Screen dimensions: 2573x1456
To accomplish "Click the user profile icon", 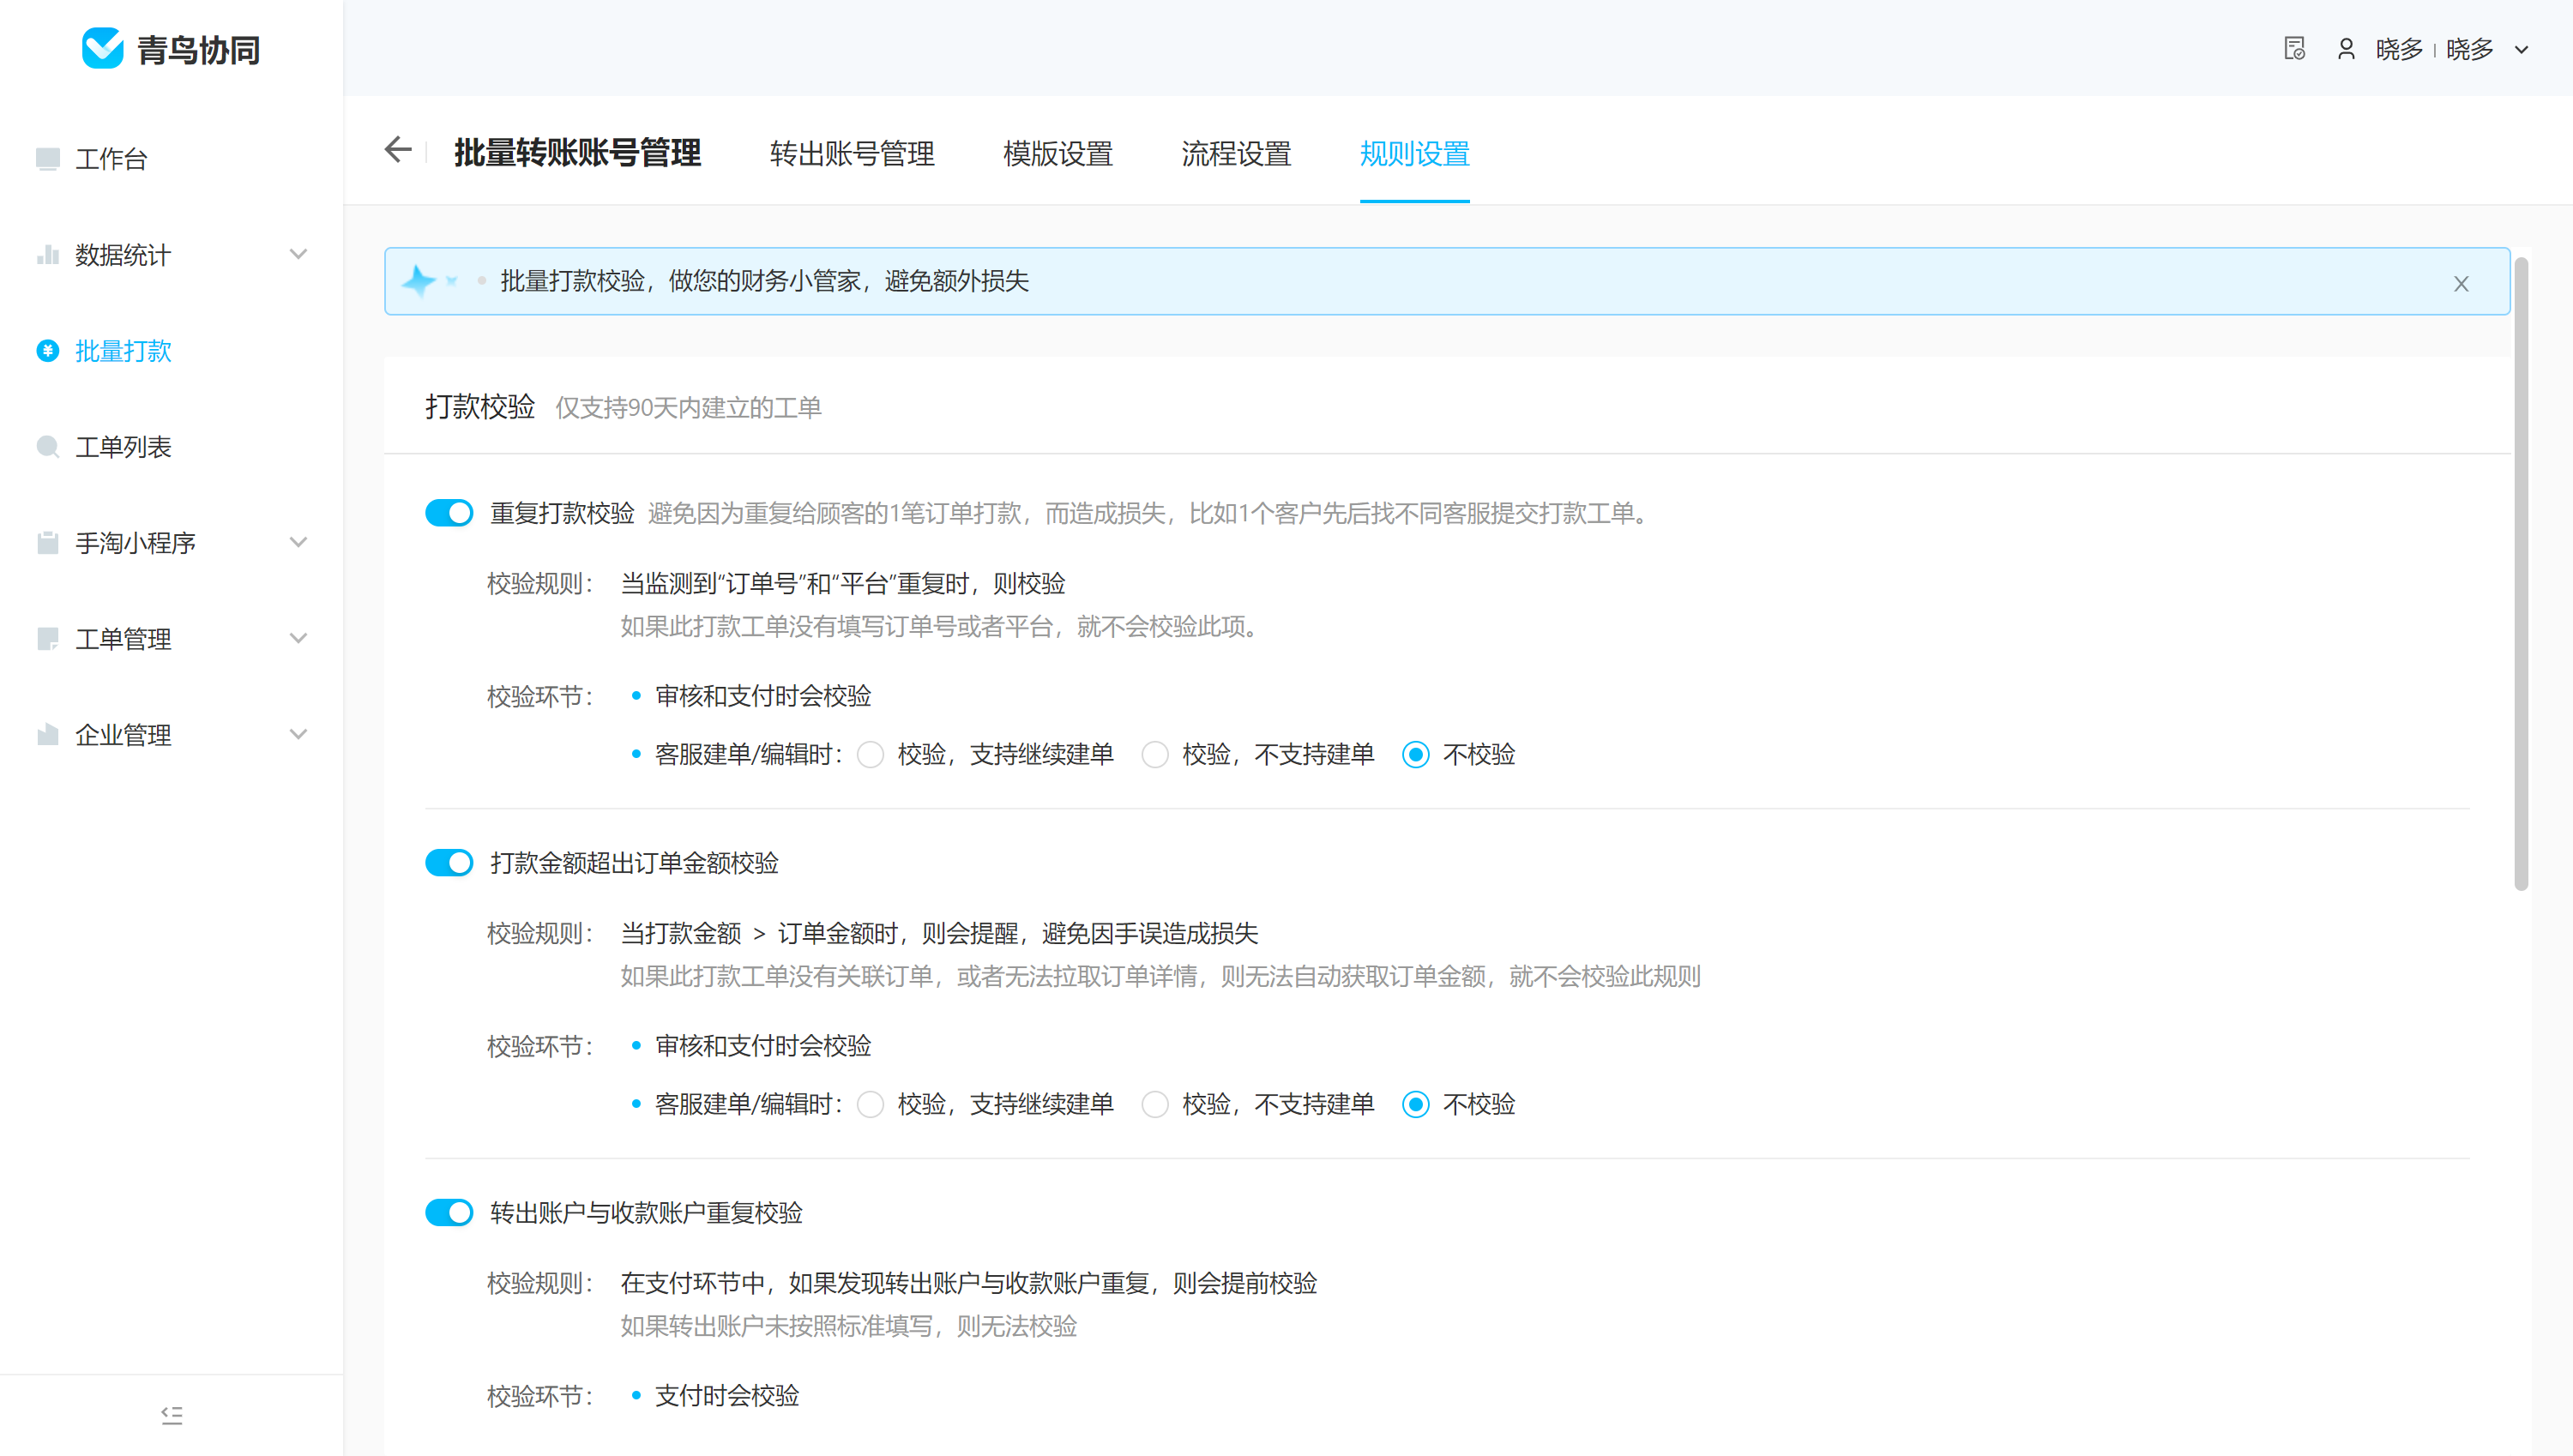I will coord(2346,48).
